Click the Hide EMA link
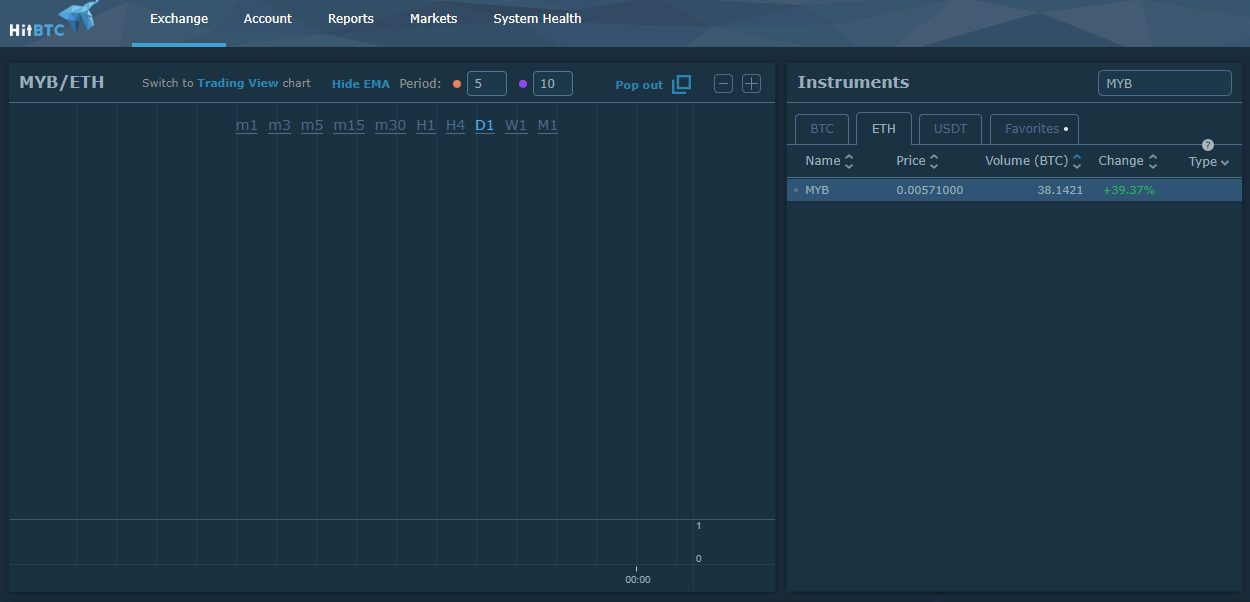 coord(361,84)
